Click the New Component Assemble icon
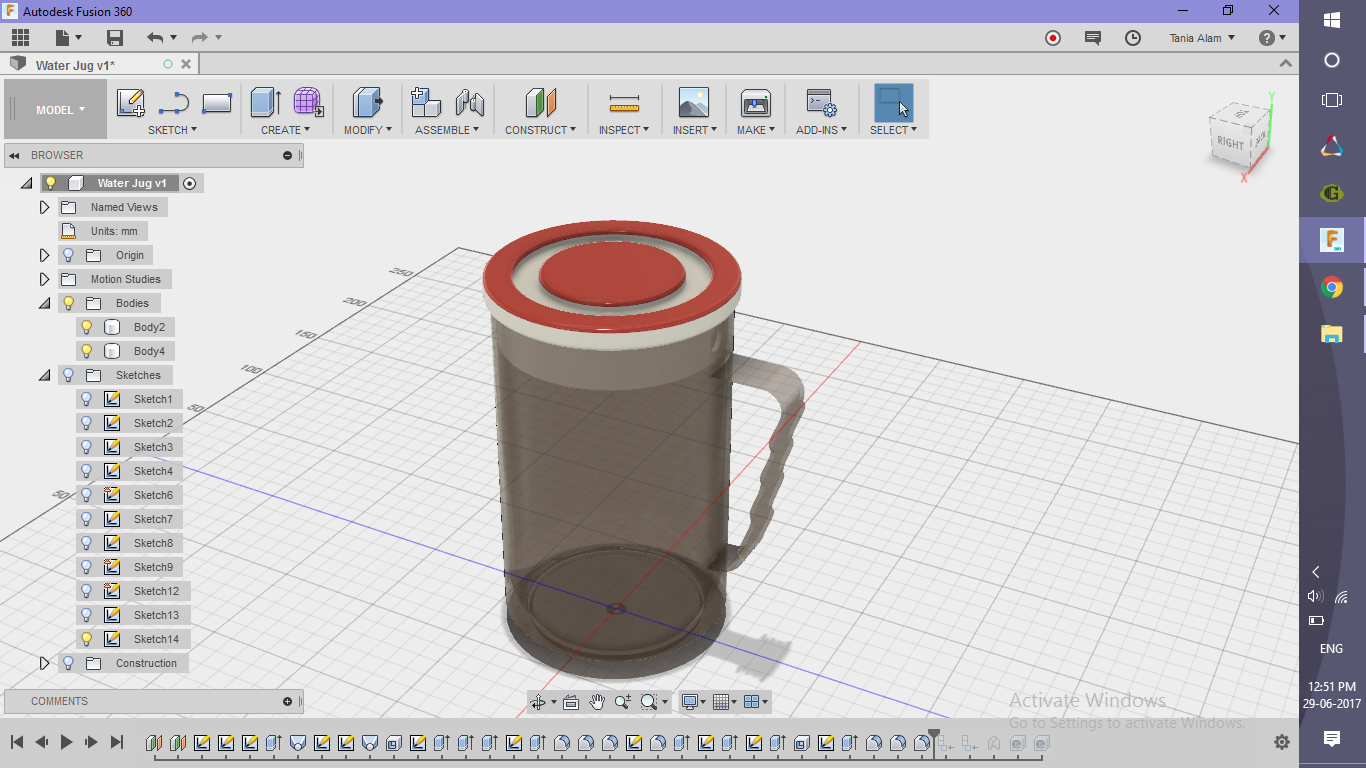Screen dimensions: 1366x768 [426, 103]
